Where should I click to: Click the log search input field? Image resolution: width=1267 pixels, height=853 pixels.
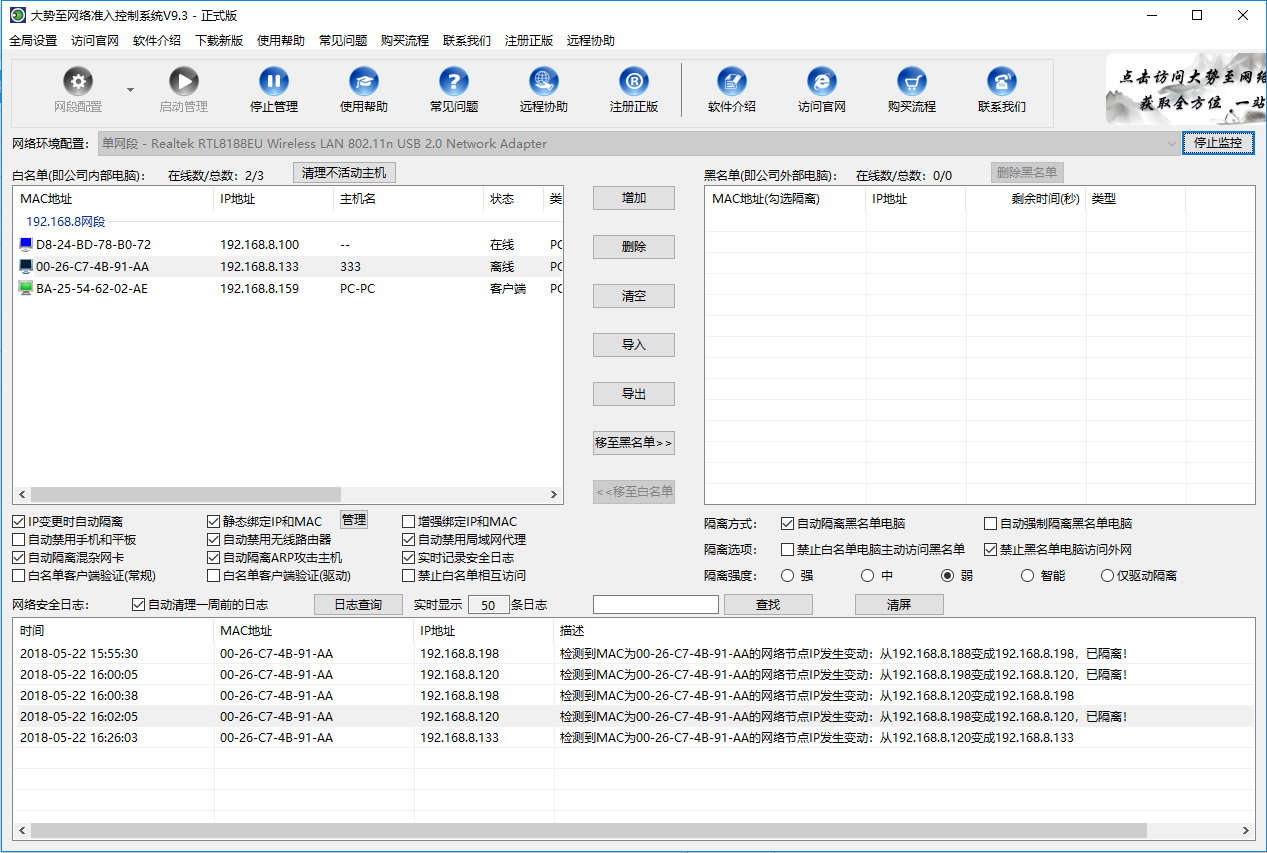(655, 605)
